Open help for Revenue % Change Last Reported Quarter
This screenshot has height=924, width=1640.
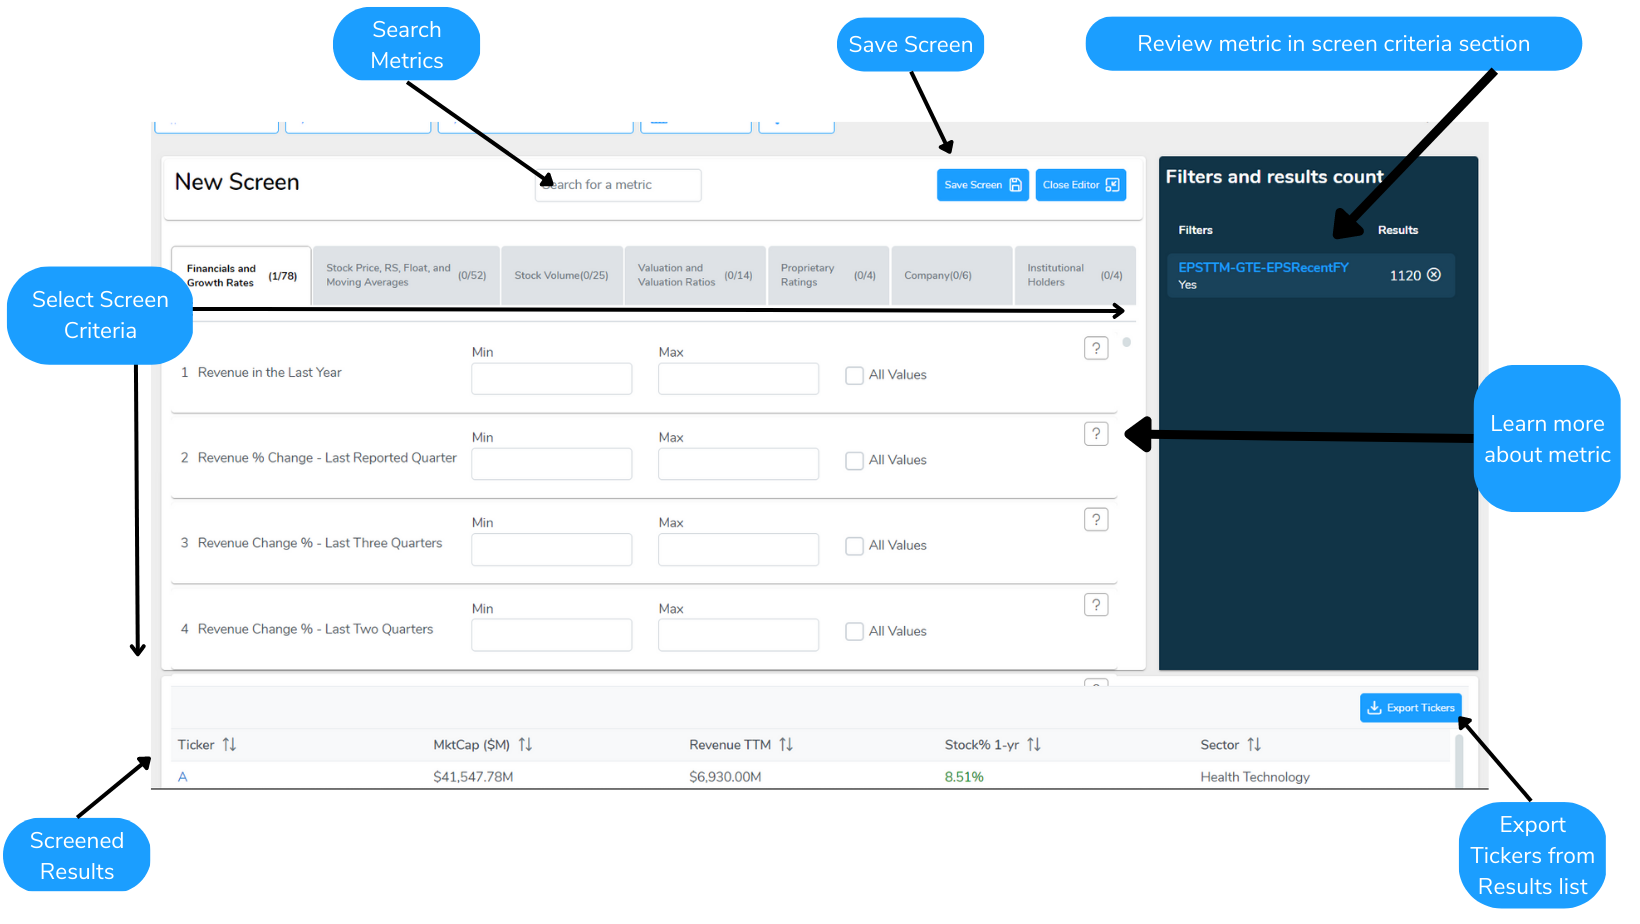point(1096,434)
